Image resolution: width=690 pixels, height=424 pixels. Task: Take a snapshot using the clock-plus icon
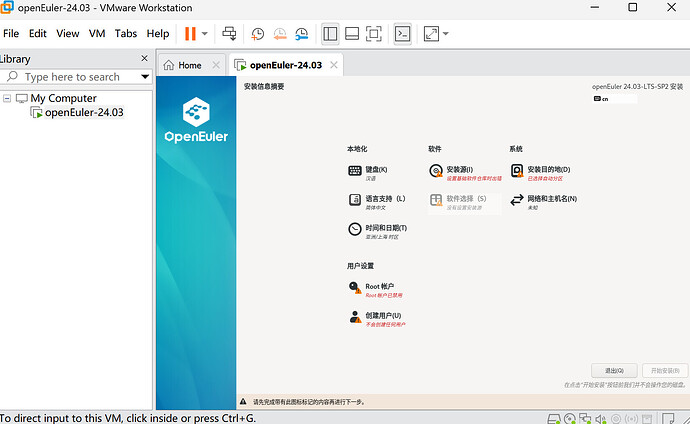(258, 33)
